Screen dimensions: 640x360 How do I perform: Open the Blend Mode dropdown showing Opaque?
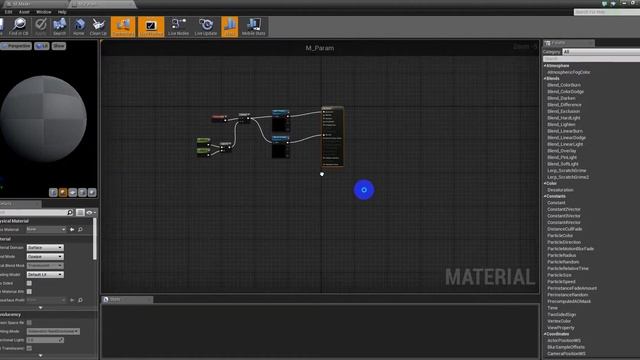point(45,257)
